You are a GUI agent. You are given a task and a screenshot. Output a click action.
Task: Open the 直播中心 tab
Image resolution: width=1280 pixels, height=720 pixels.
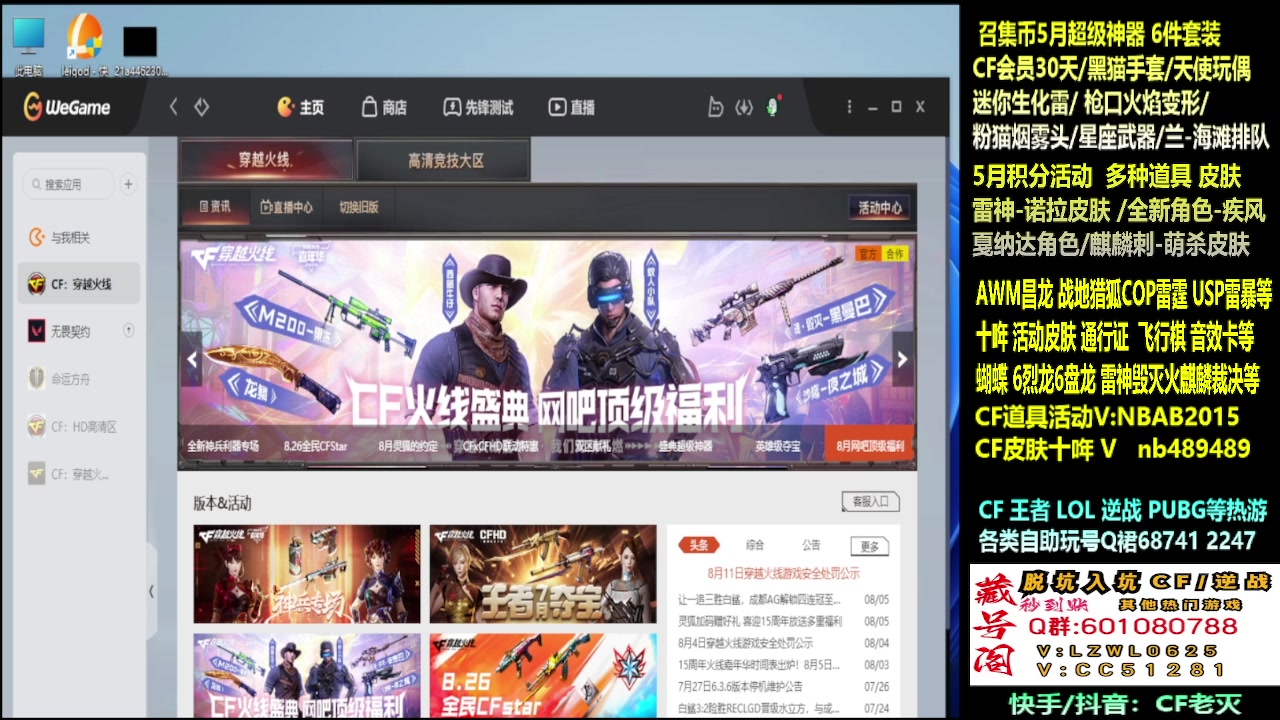coord(287,207)
